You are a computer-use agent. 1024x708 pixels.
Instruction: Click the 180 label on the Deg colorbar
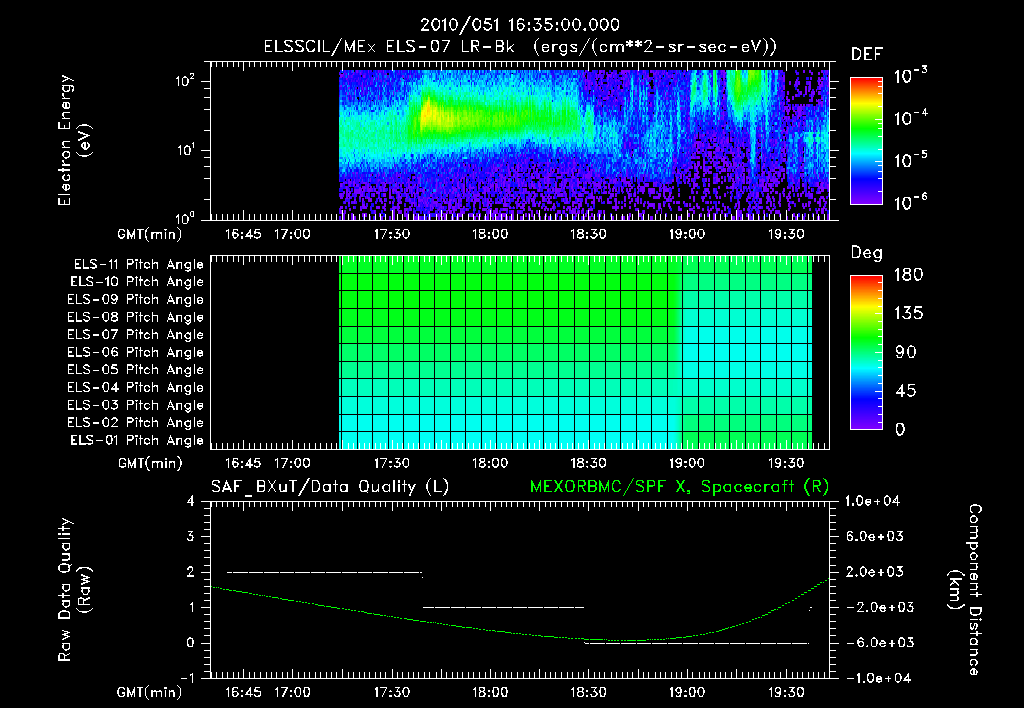[908, 275]
